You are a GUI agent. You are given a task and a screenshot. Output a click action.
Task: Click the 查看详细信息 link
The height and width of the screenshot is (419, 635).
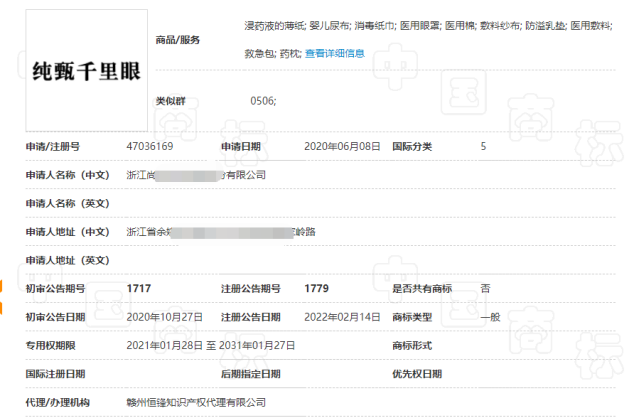[334, 52]
